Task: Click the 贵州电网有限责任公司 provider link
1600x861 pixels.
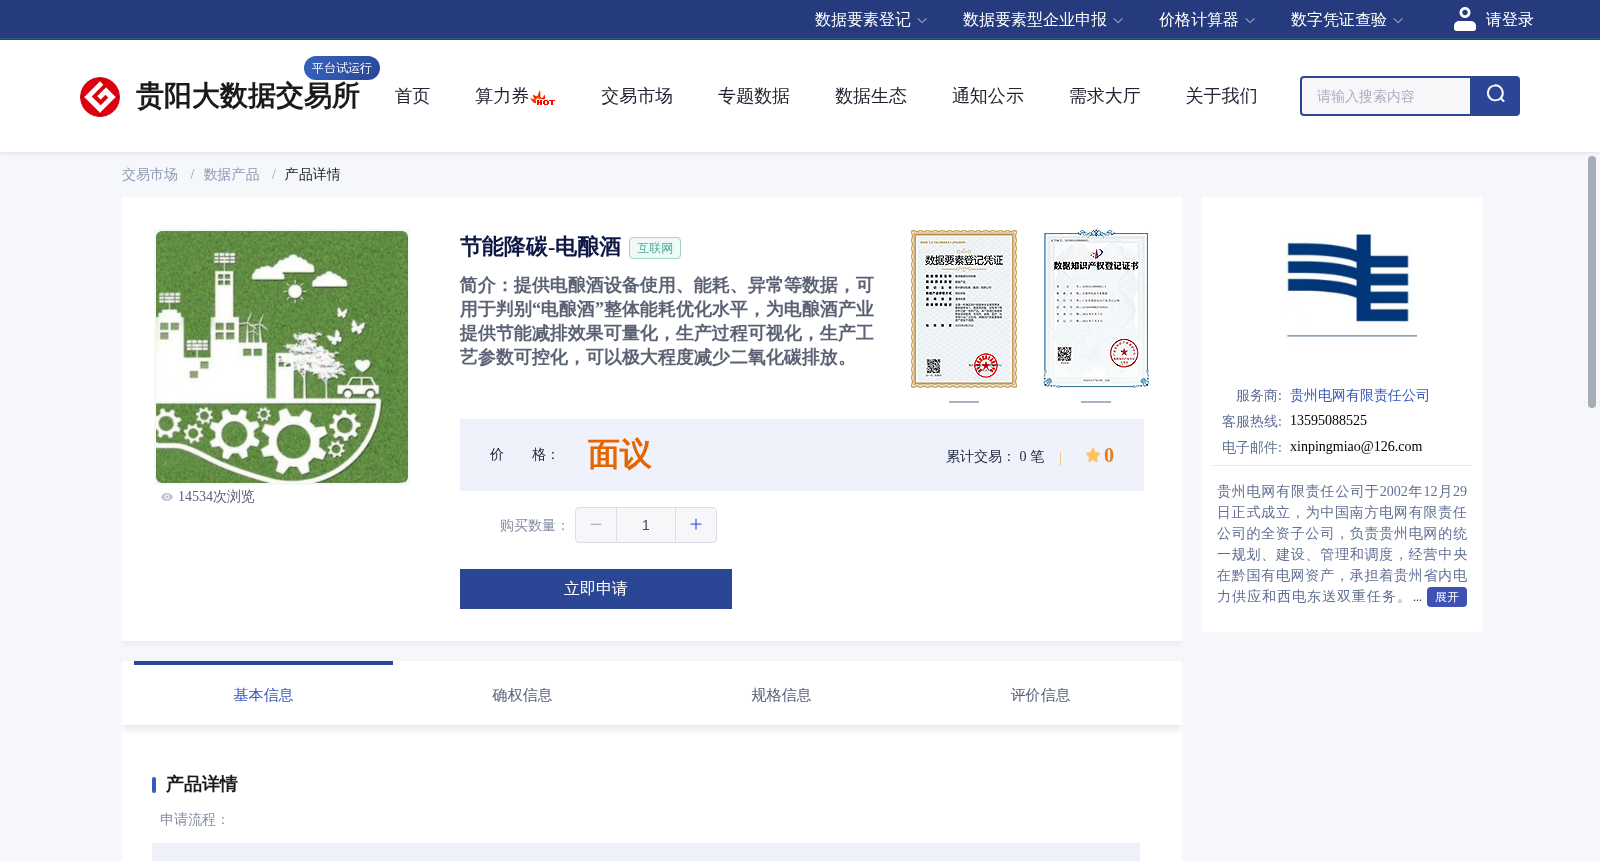Action: click(x=1360, y=396)
